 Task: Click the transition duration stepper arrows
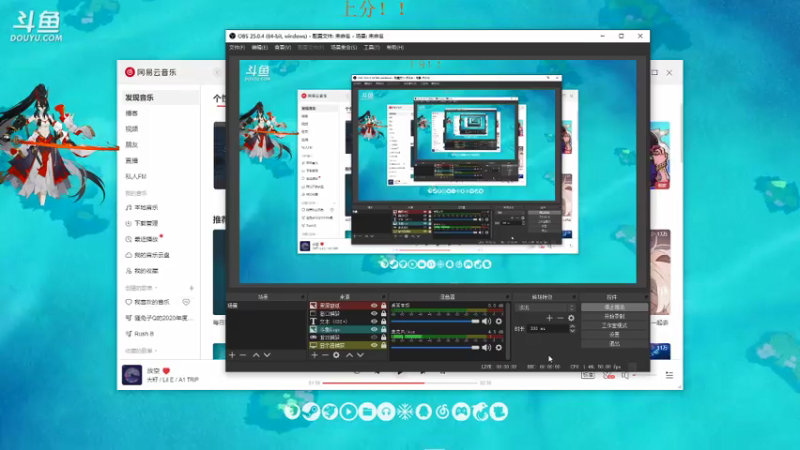point(572,329)
